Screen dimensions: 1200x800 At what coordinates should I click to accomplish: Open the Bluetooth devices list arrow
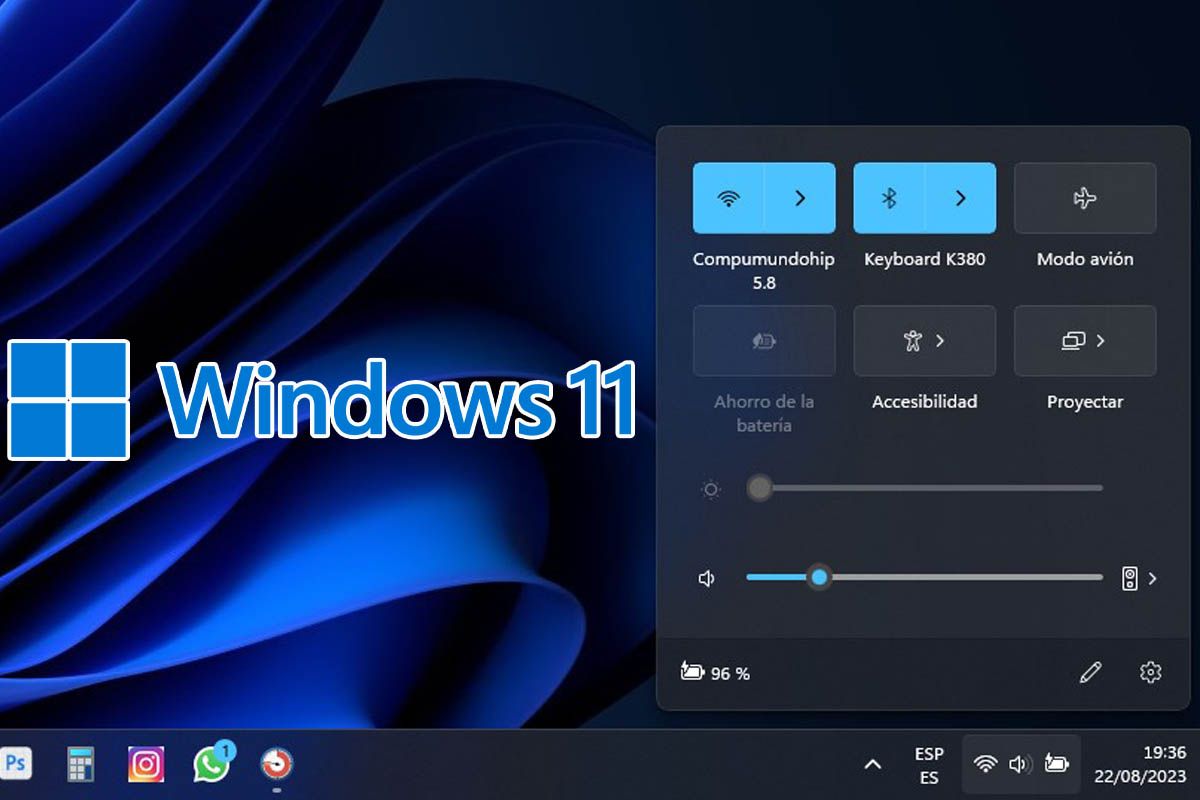(x=961, y=198)
